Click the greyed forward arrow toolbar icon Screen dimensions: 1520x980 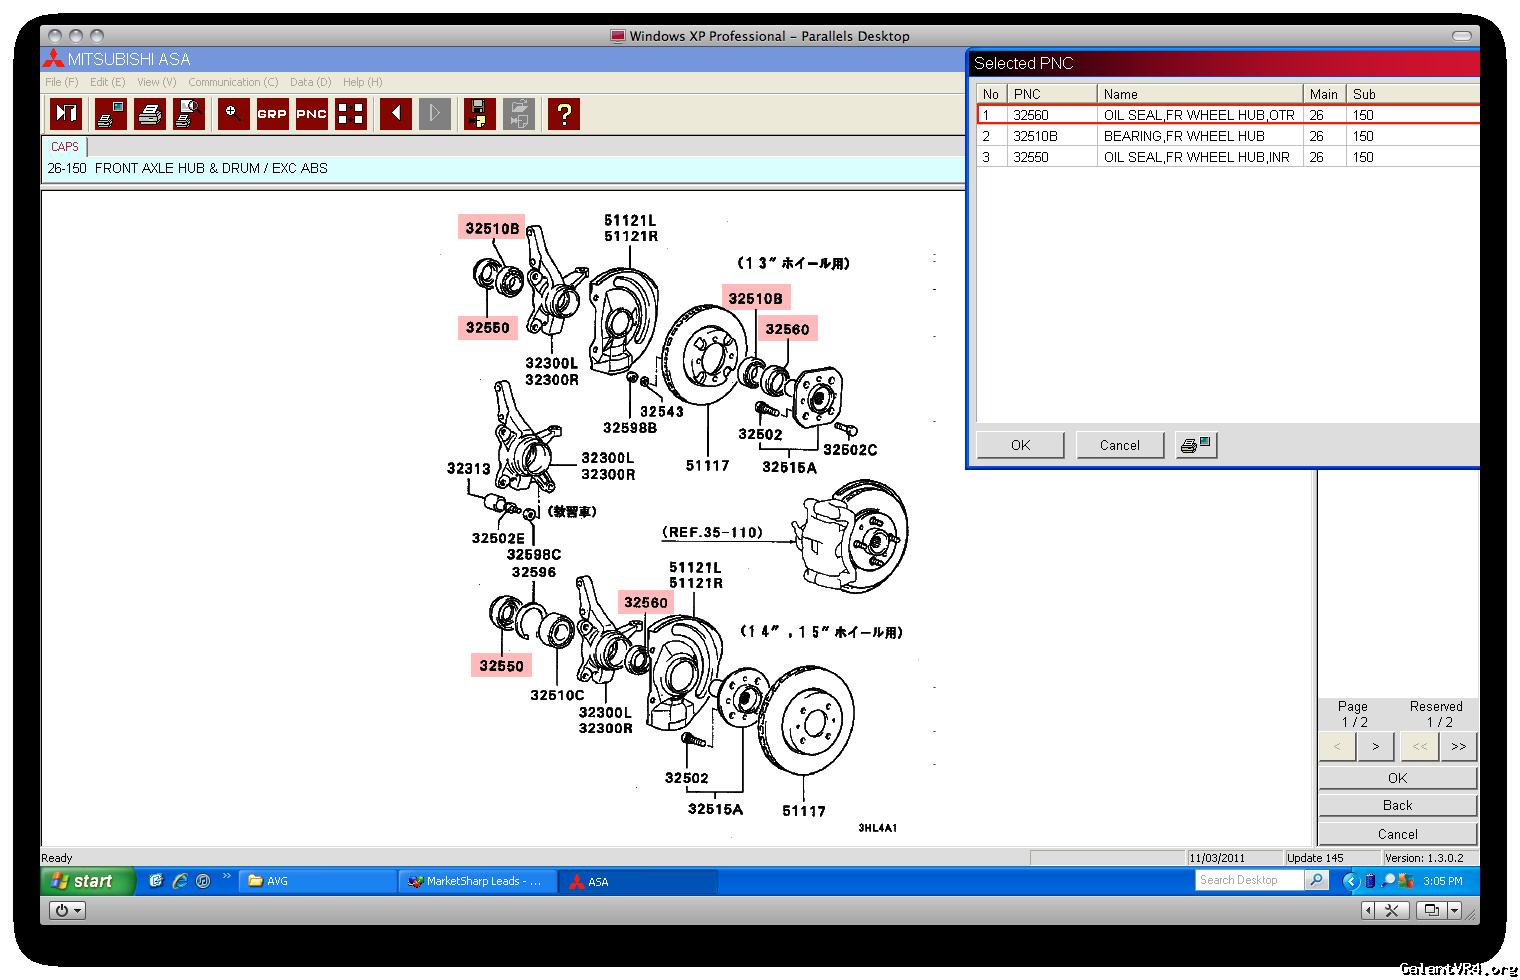coord(435,113)
